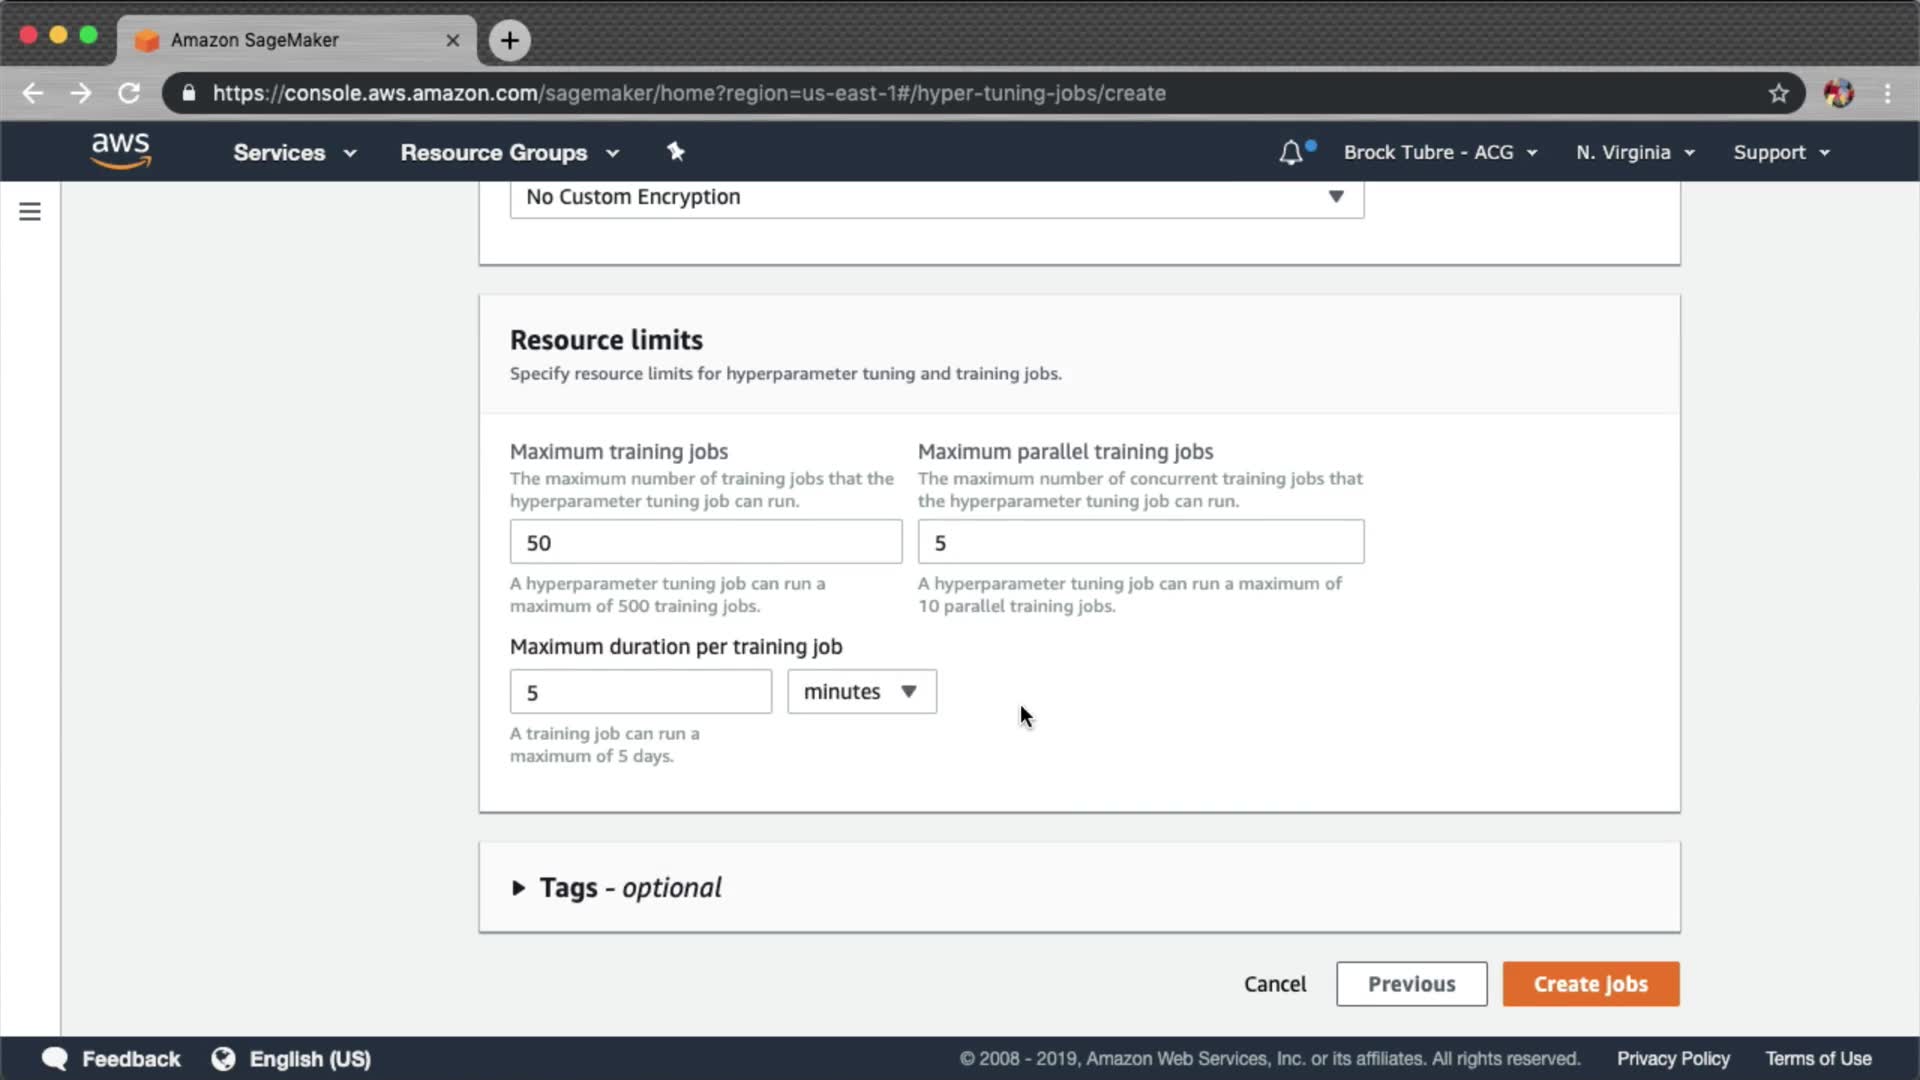This screenshot has height=1080, width=1920.
Task: Open a new browser tab
Action: (510, 40)
